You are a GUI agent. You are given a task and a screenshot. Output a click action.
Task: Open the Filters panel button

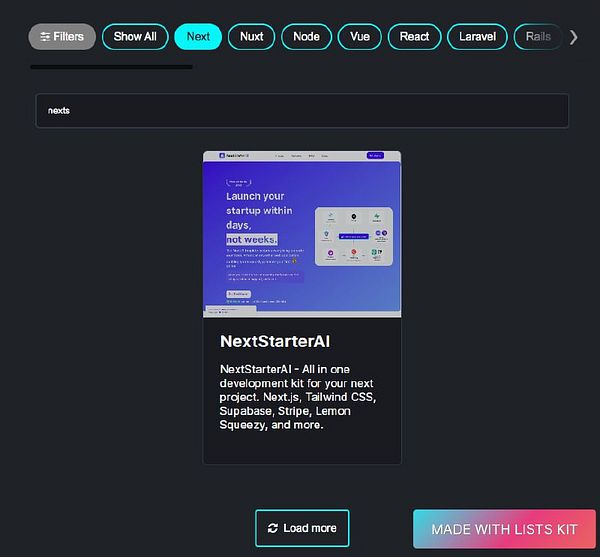click(62, 37)
